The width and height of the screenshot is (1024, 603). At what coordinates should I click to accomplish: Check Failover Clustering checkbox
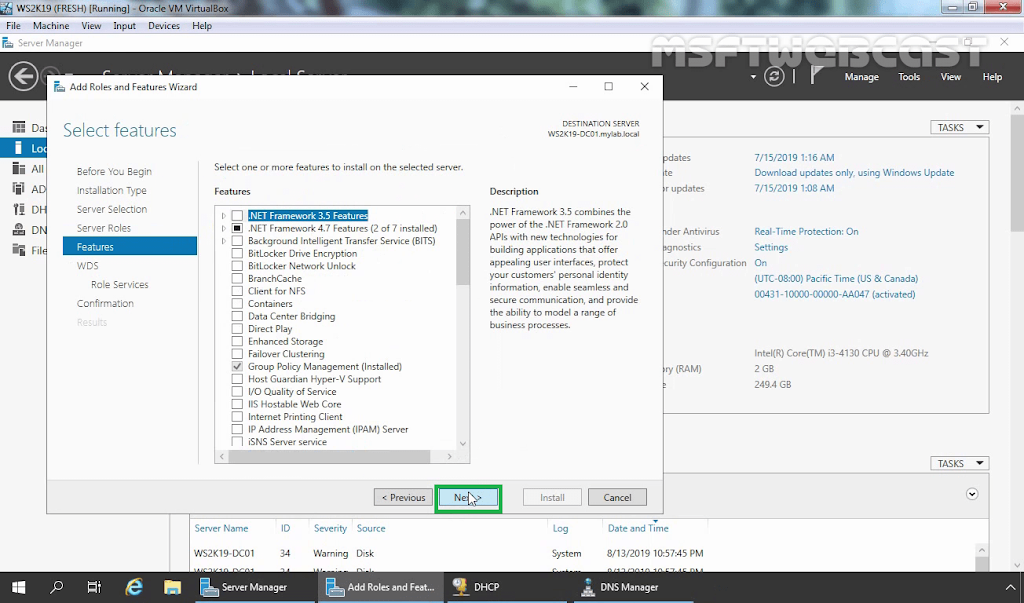(x=237, y=354)
